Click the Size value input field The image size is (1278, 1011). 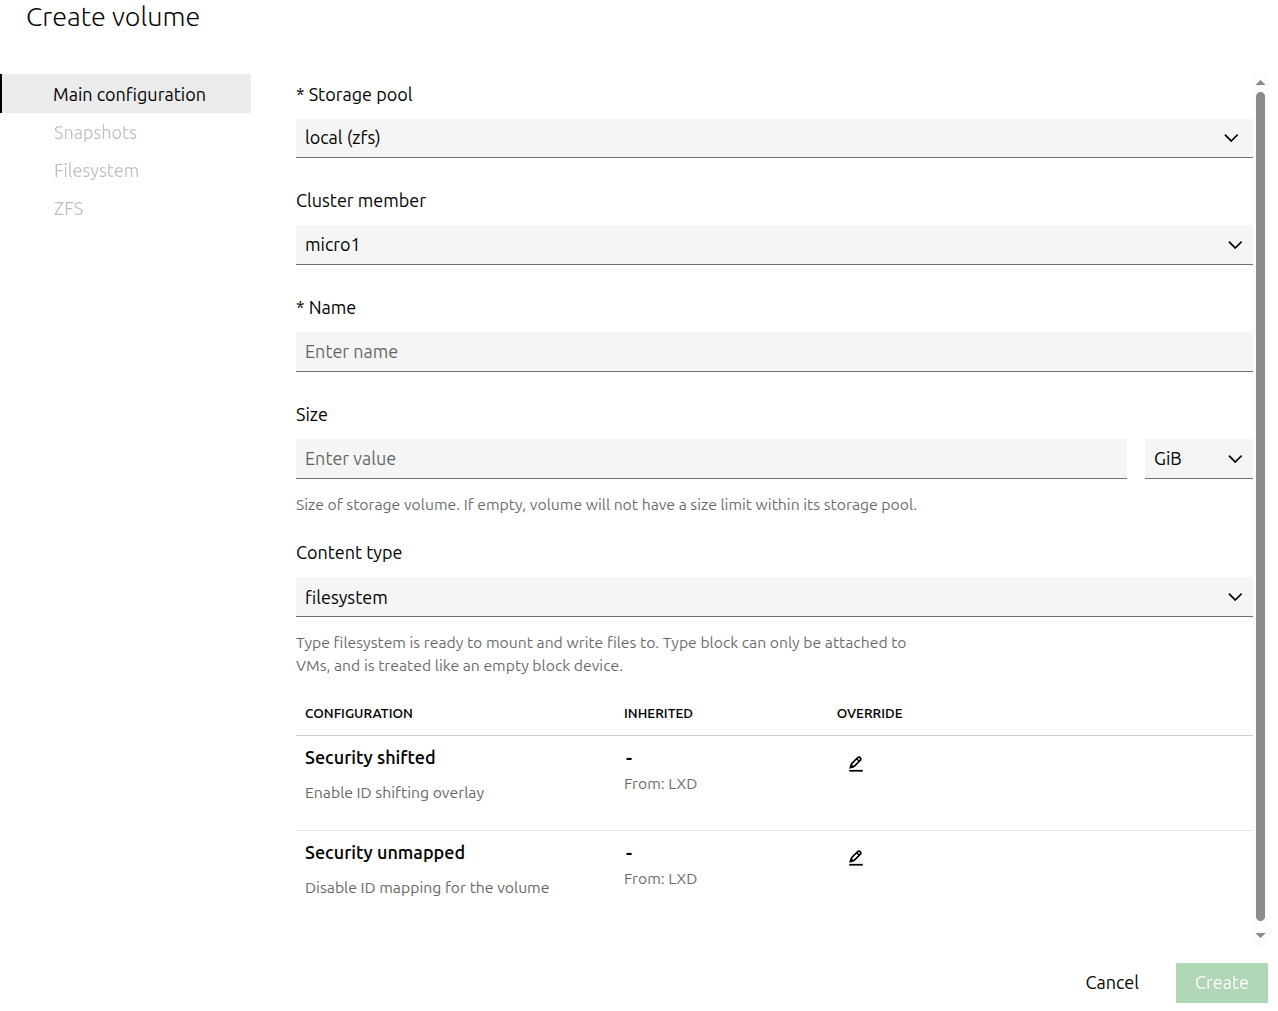710,459
